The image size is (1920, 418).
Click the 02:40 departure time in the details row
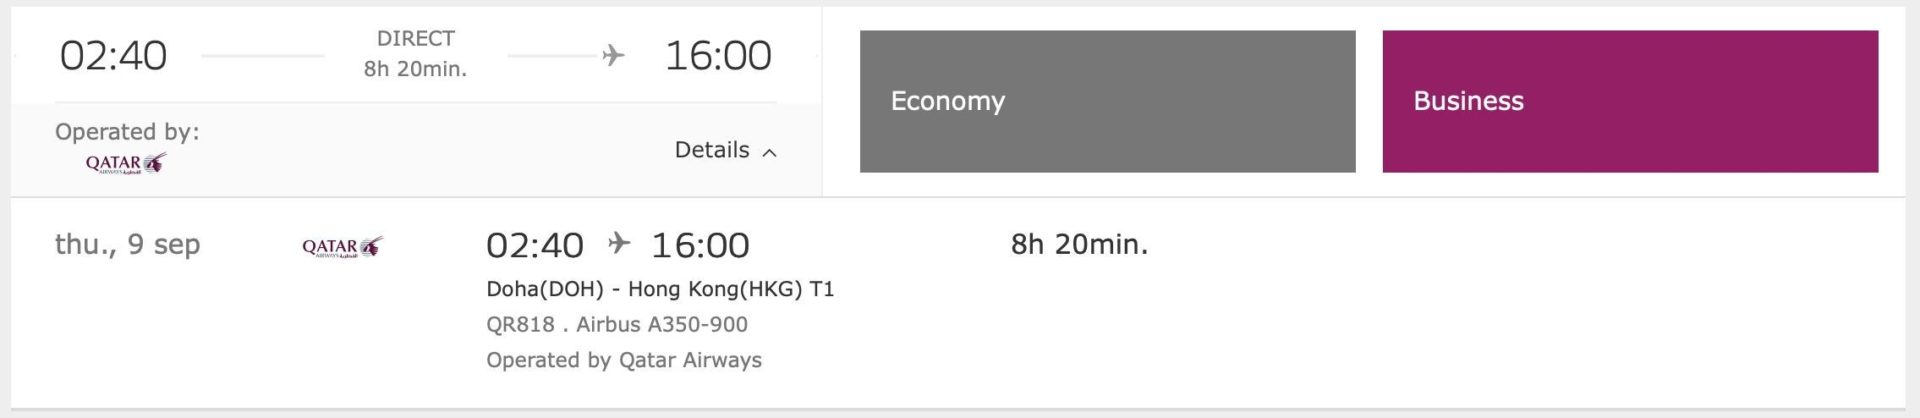(x=535, y=245)
